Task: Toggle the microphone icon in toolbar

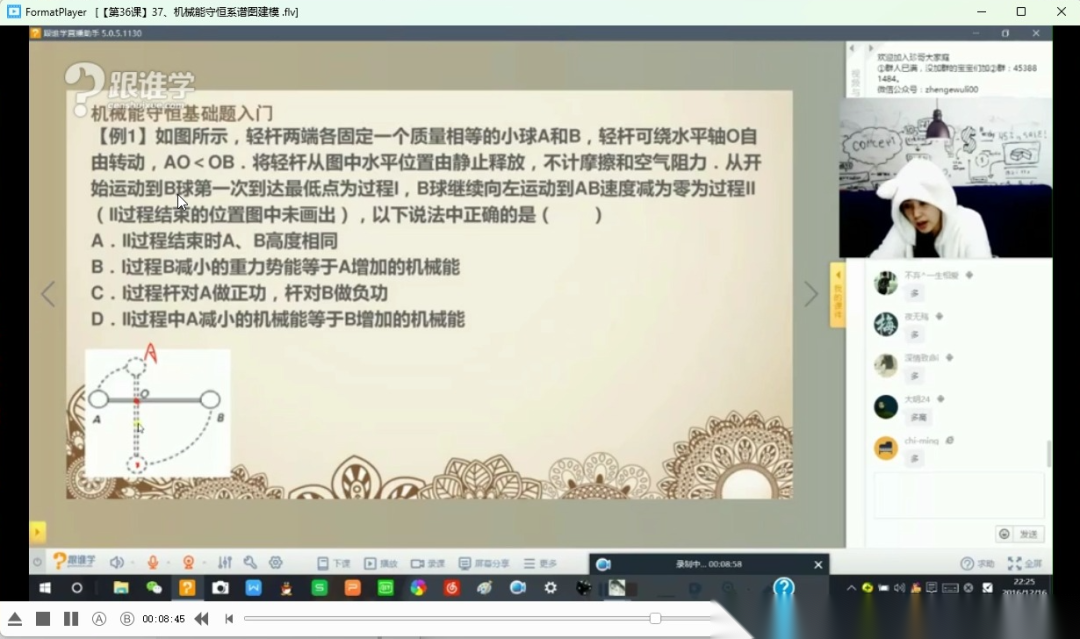Action: click(153, 563)
